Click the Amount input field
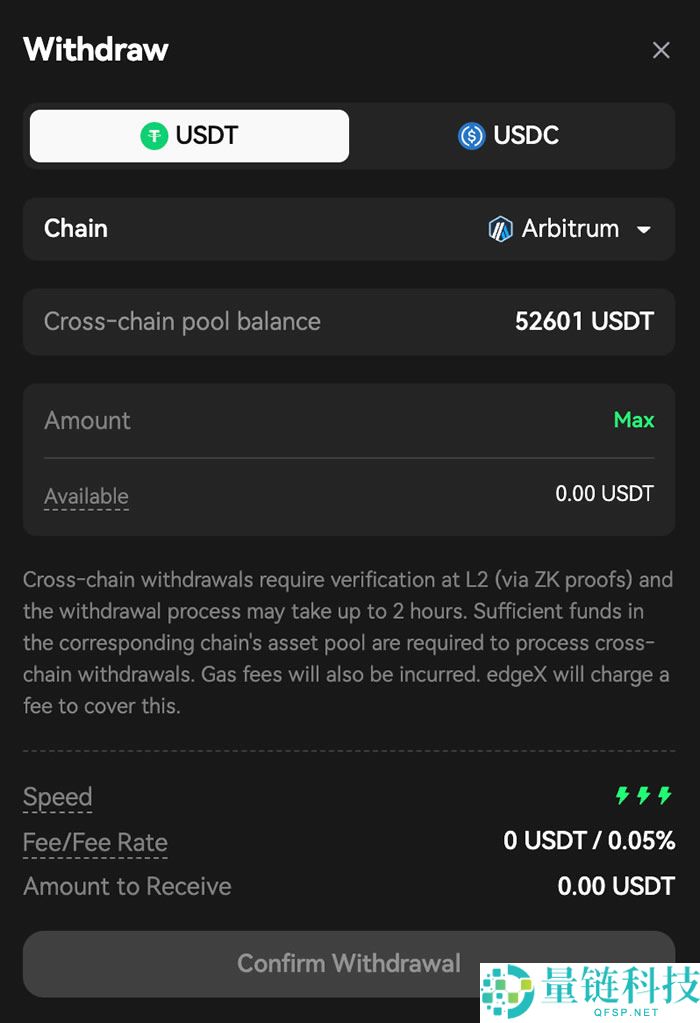This screenshot has height=1023, width=700. tap(300, 421)
